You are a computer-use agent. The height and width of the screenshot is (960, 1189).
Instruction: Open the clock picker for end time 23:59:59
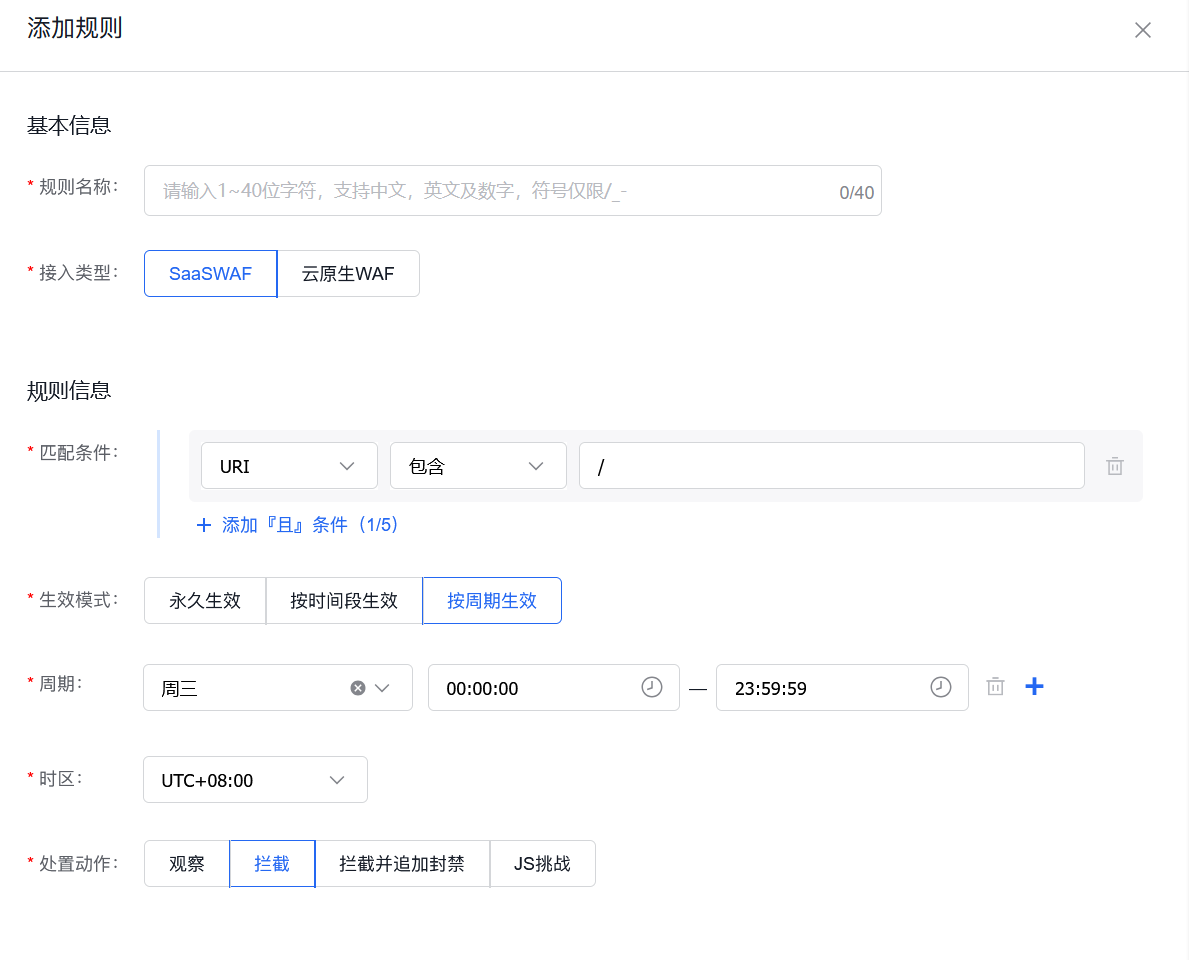click(x=939, y=687)
